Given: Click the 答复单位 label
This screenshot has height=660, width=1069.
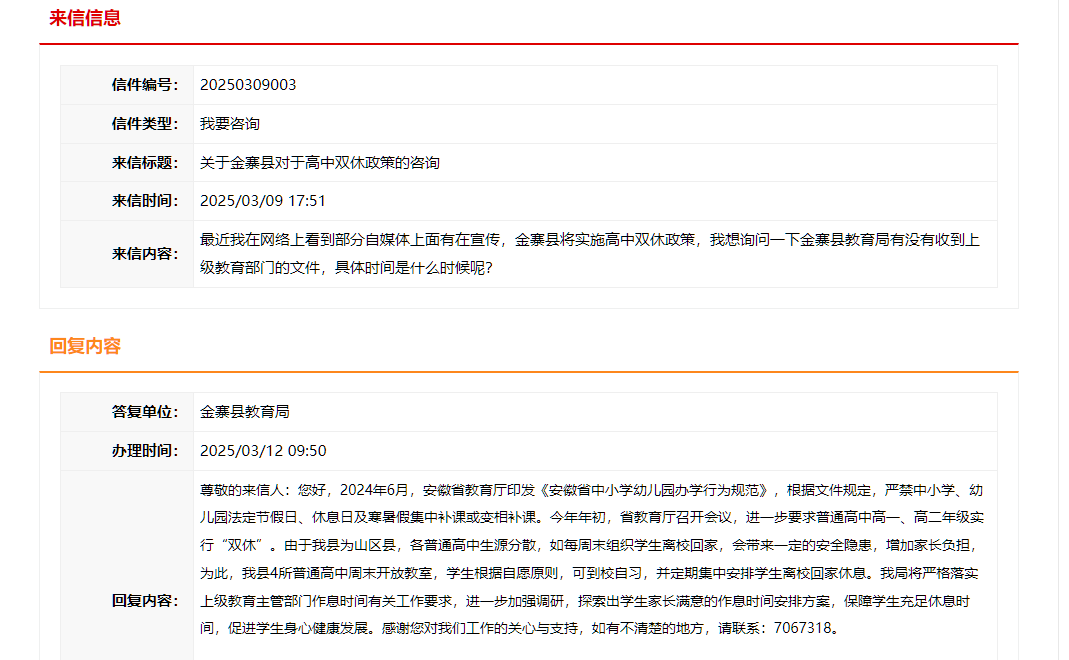Looking at the screenshot, I should click(x=145, y=412).
